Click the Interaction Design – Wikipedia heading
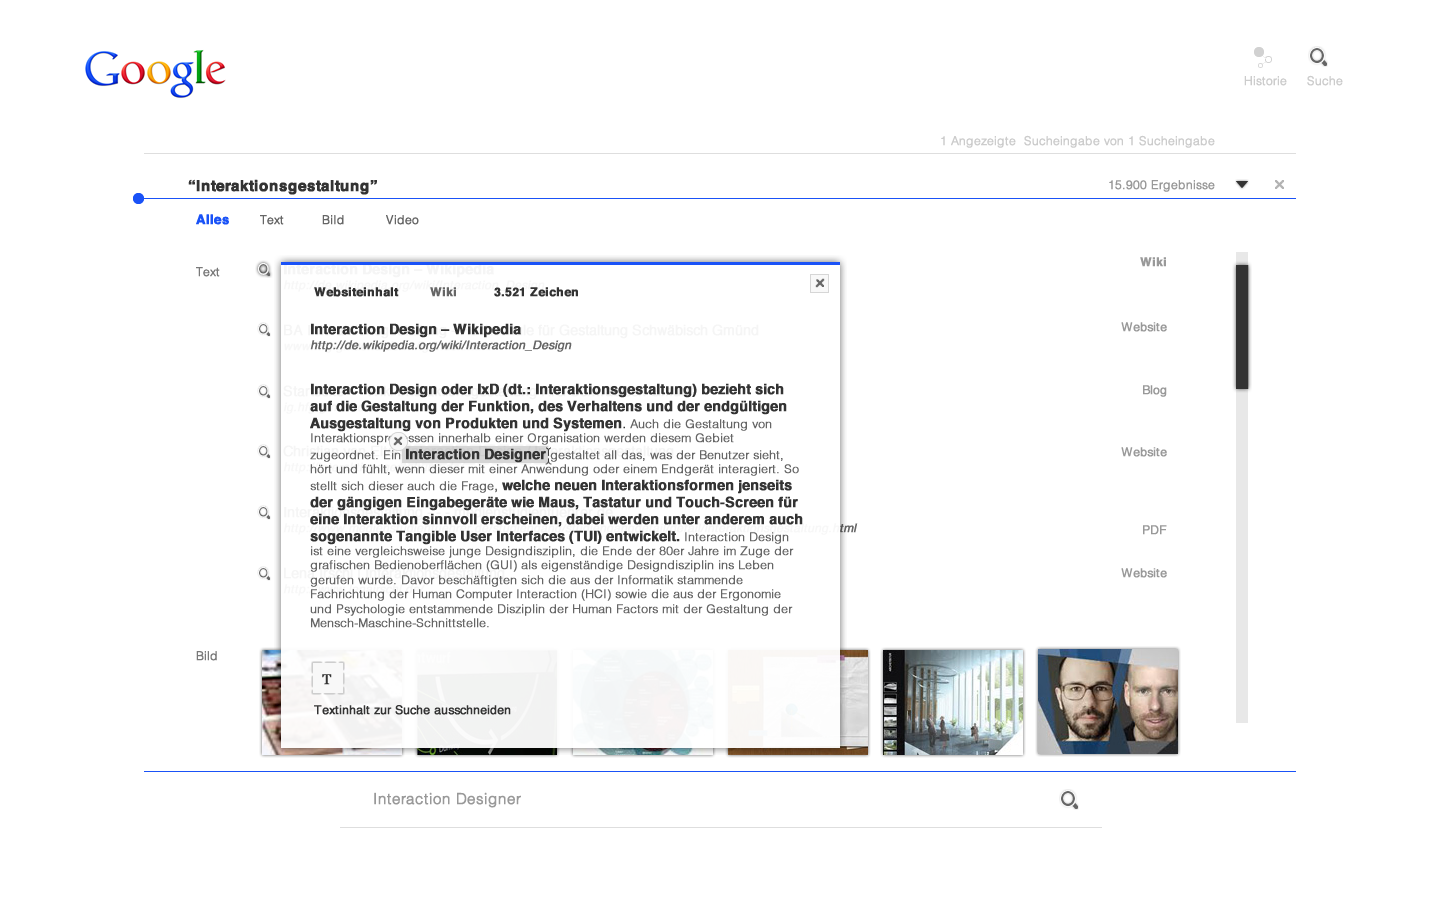The image size is (1440, 900). [x=415, y=329]
